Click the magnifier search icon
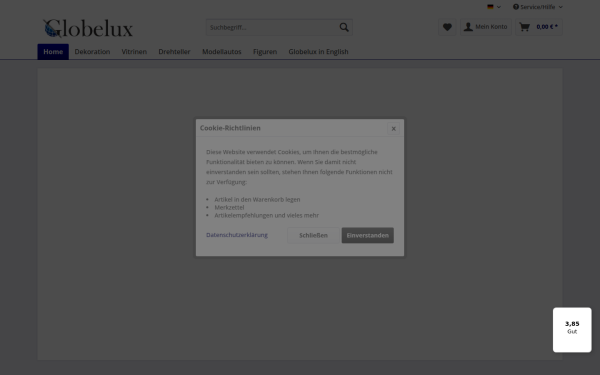 tap(344, 27)
